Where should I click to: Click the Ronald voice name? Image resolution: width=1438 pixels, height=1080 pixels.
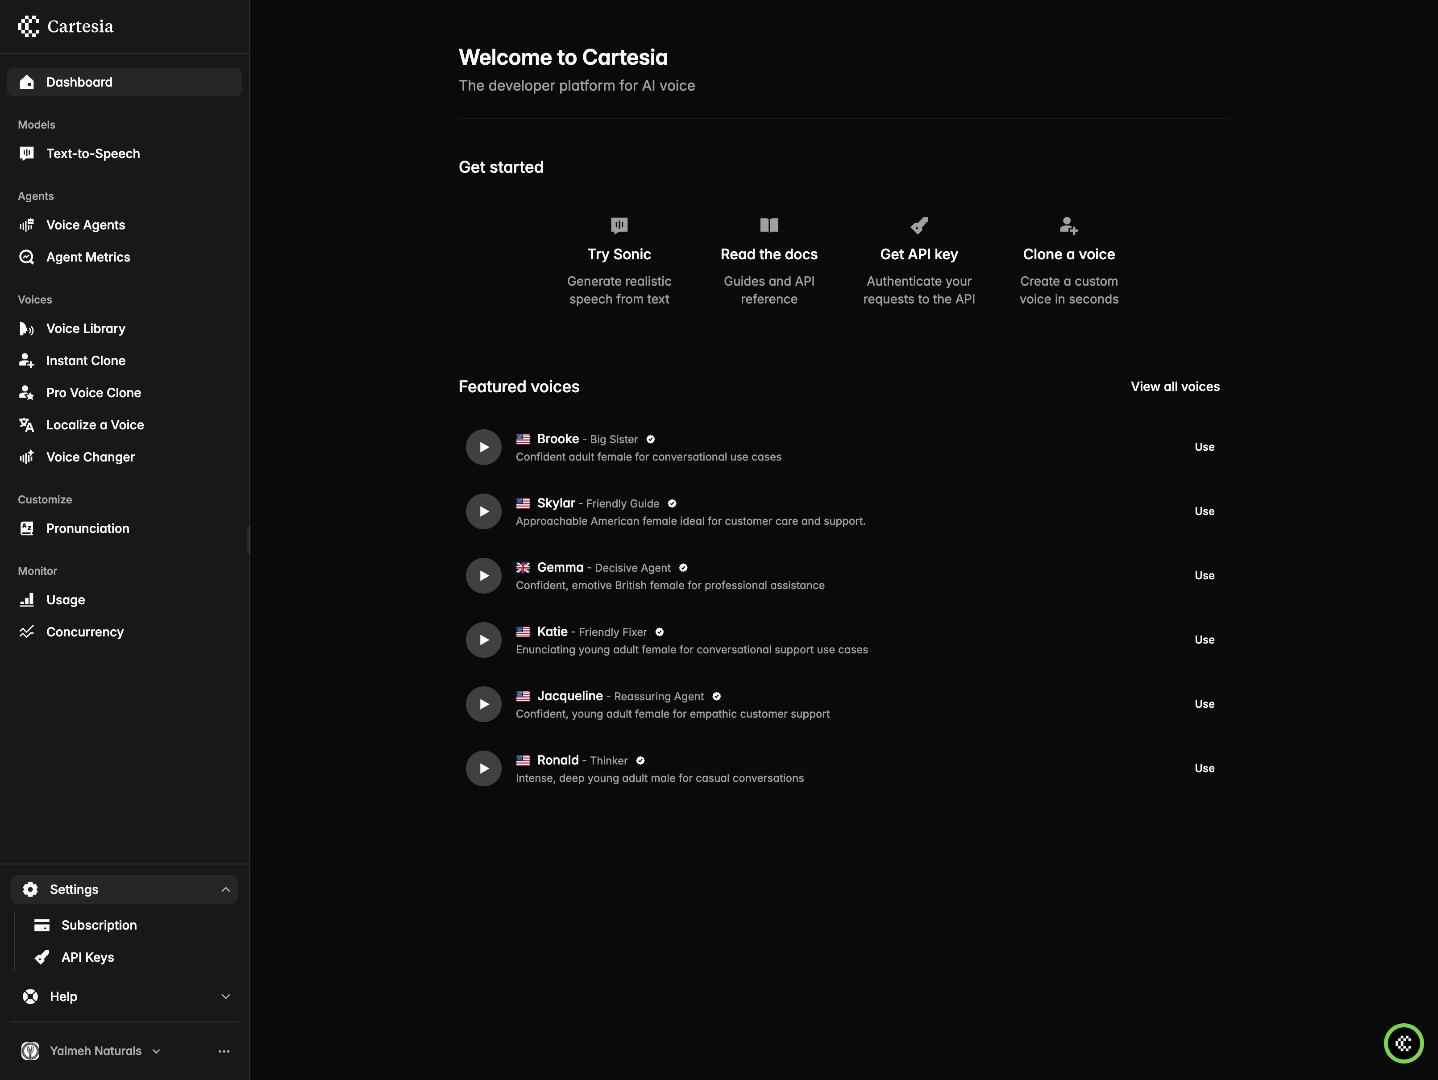(x=558, y=760)
